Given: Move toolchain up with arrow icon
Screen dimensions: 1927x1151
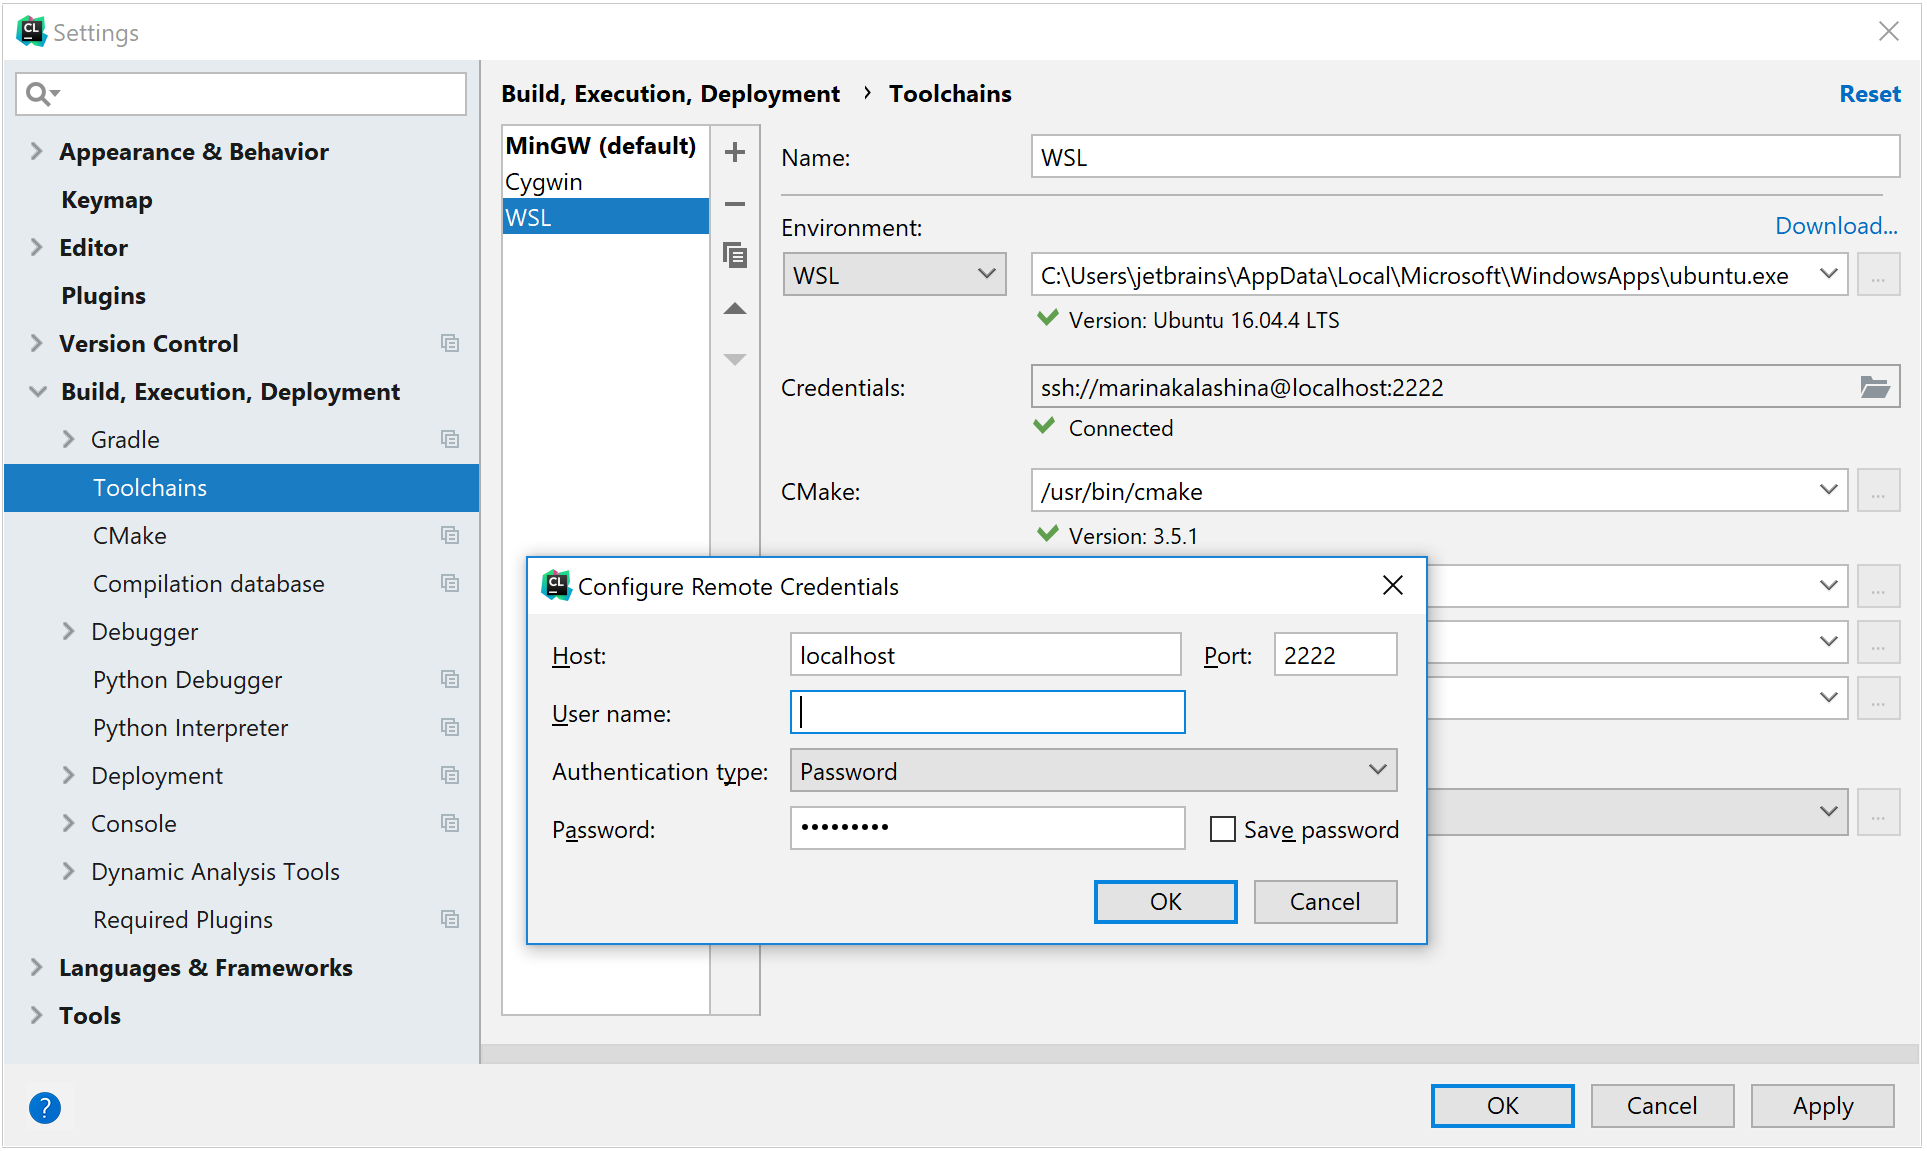Looking at the screenshot, I should [735, 309].
